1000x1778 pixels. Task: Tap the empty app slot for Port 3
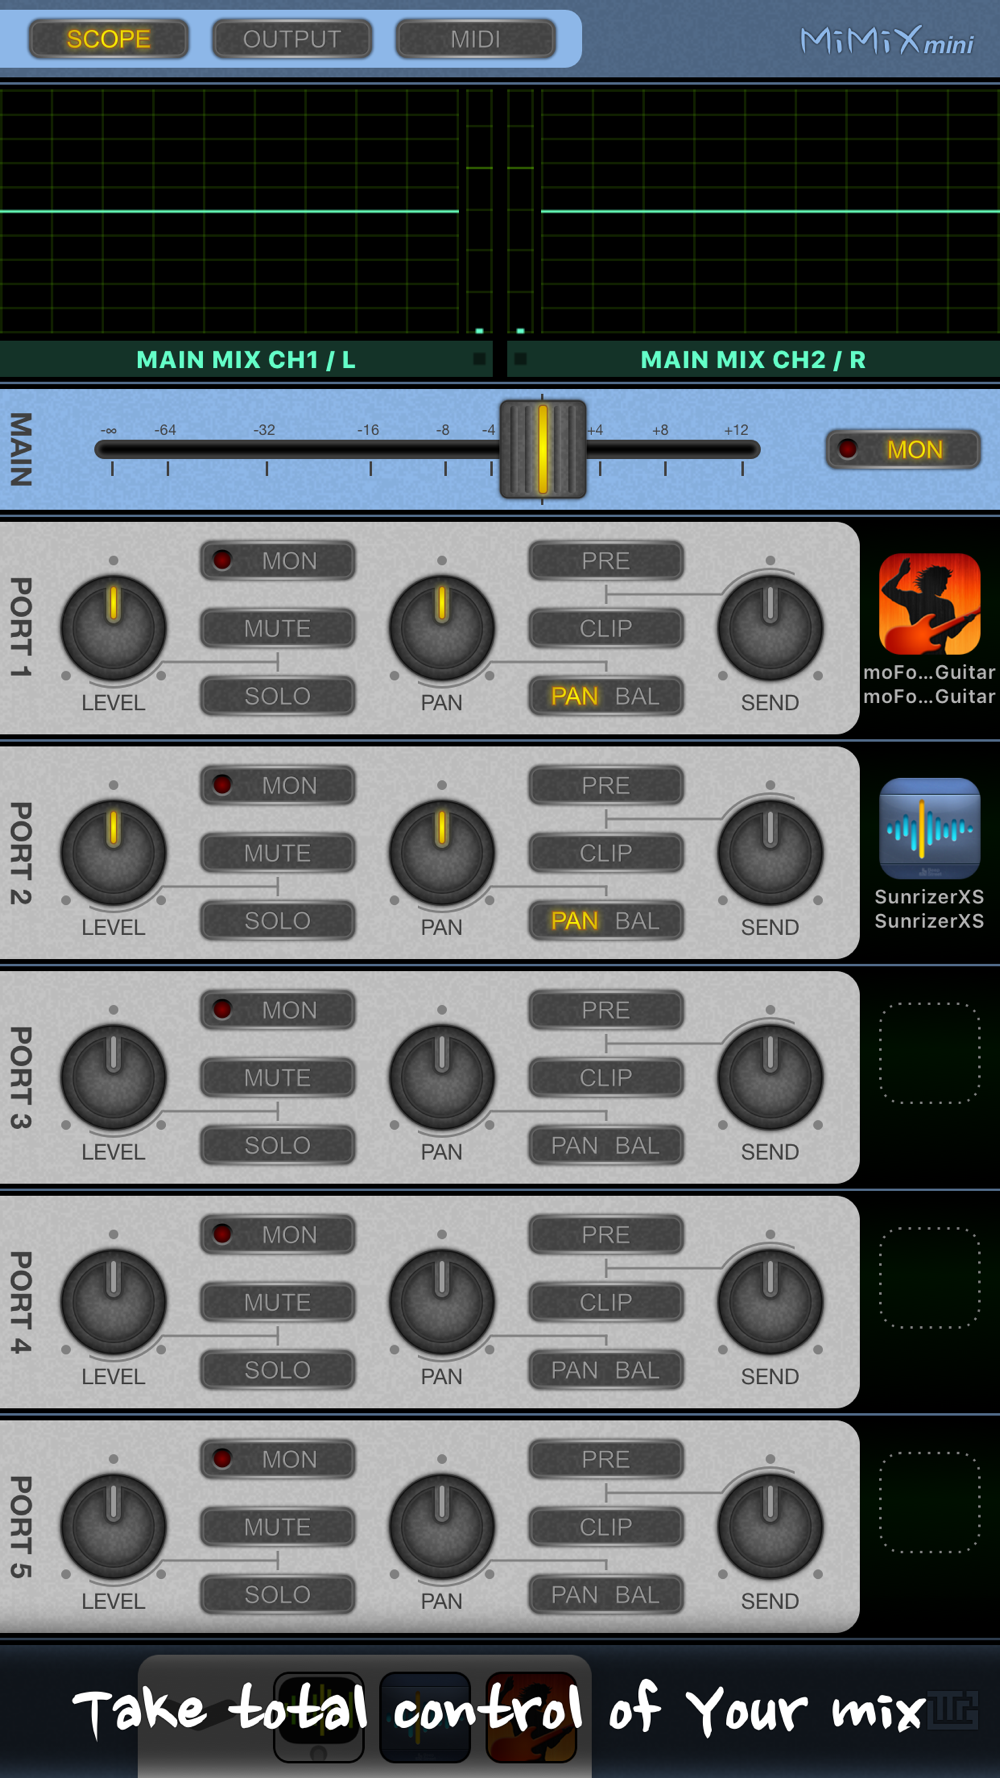click(x=929, y=1053)
